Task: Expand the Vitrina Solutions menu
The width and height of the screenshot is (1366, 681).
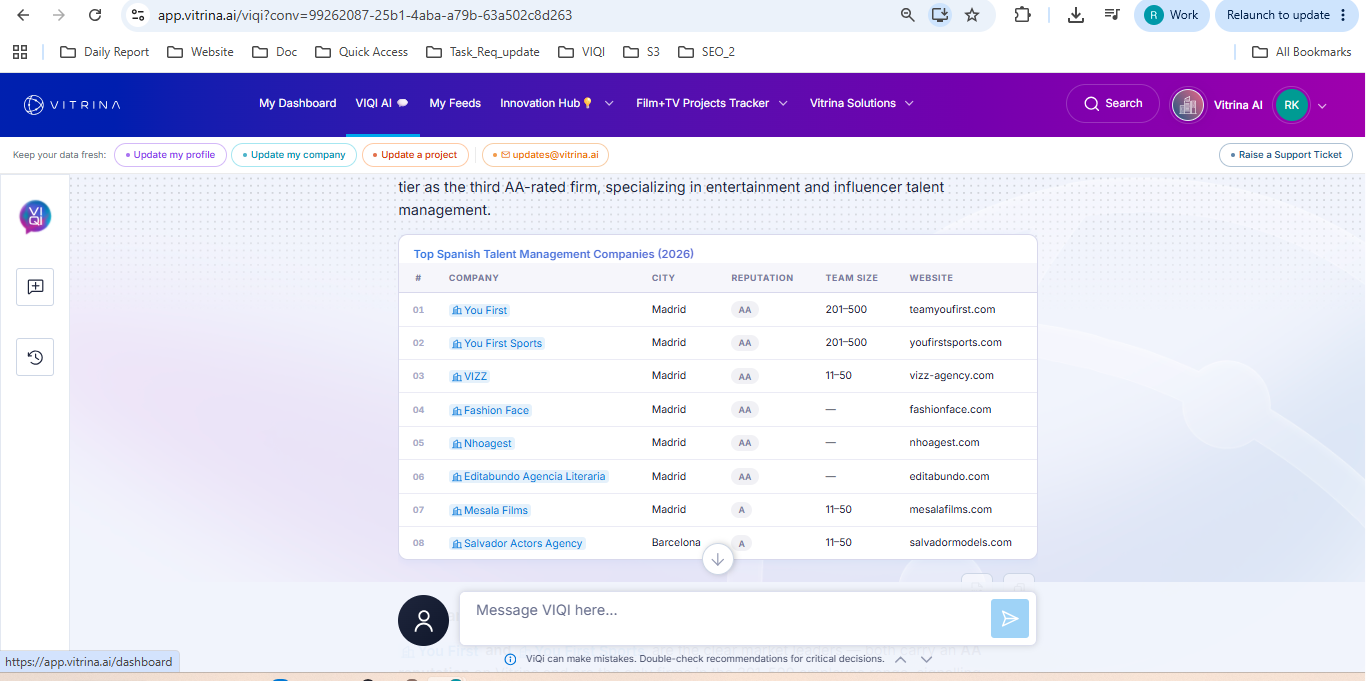Action: tap(861, 104)
